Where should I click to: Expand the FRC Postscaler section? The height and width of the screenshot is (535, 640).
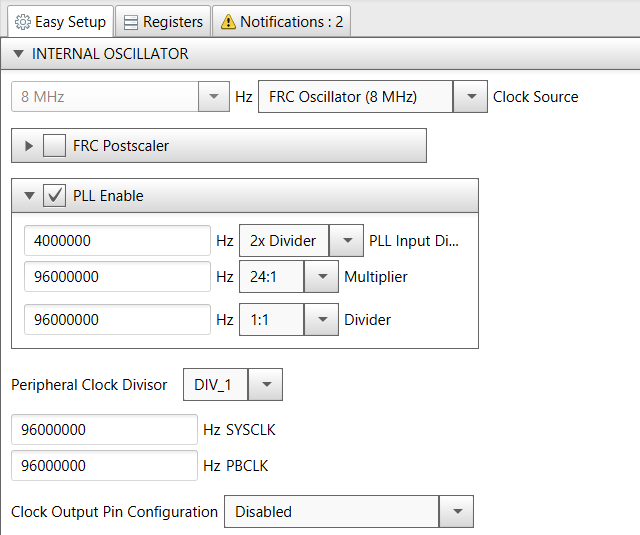tap(29, 146)
